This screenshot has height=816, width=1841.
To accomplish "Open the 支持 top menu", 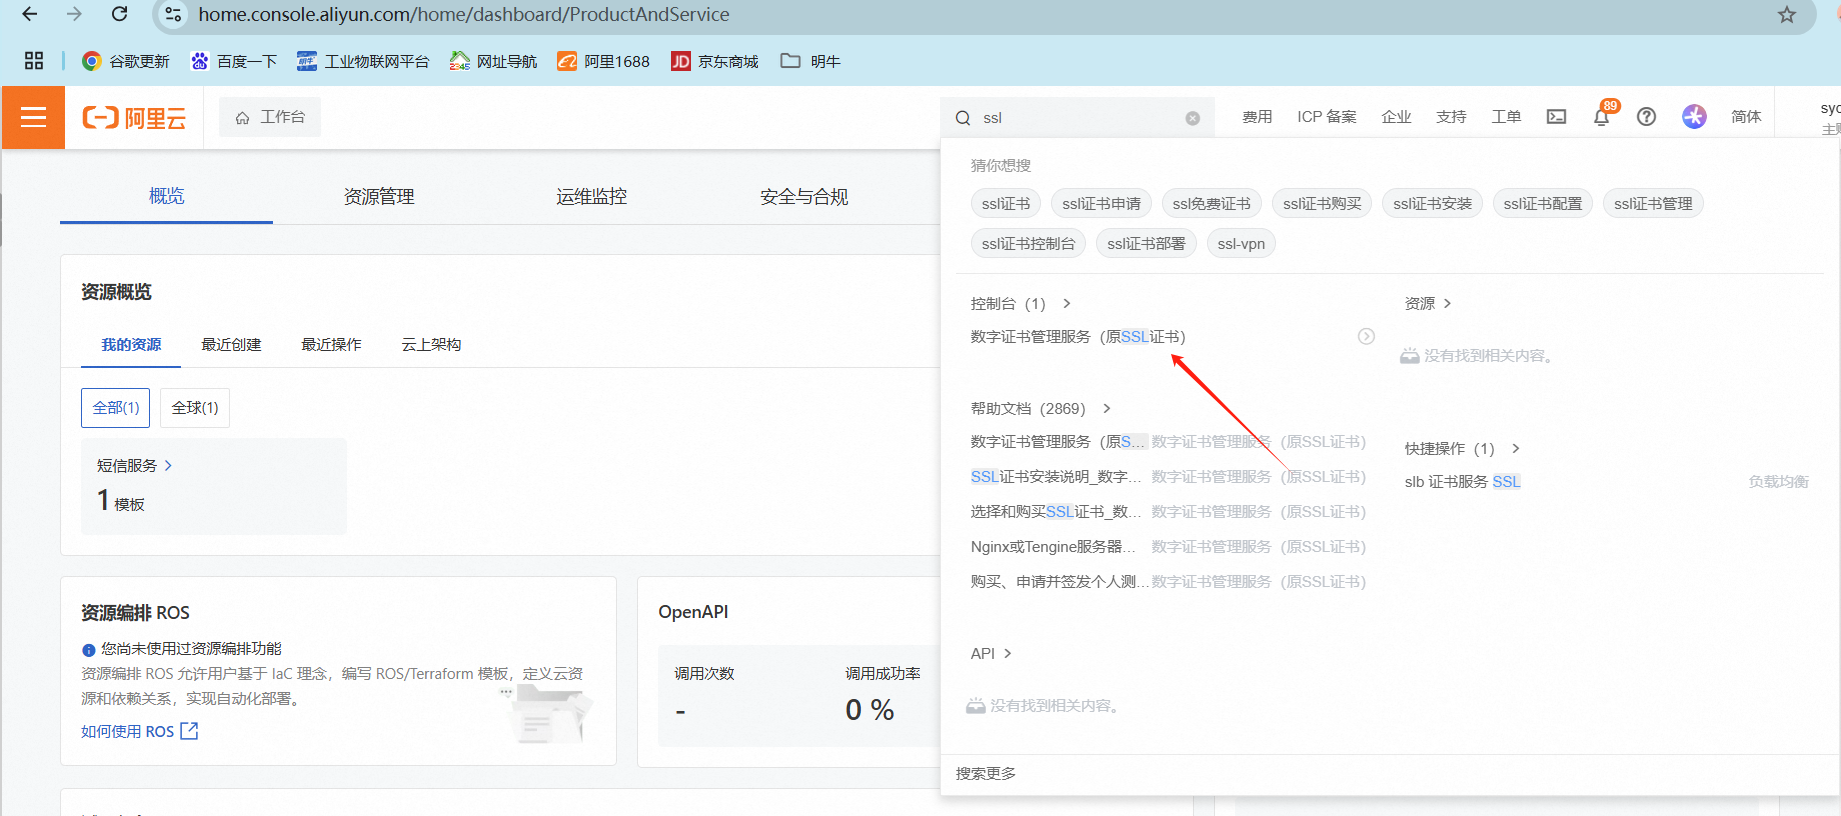I will click(x=1451, y=117).
